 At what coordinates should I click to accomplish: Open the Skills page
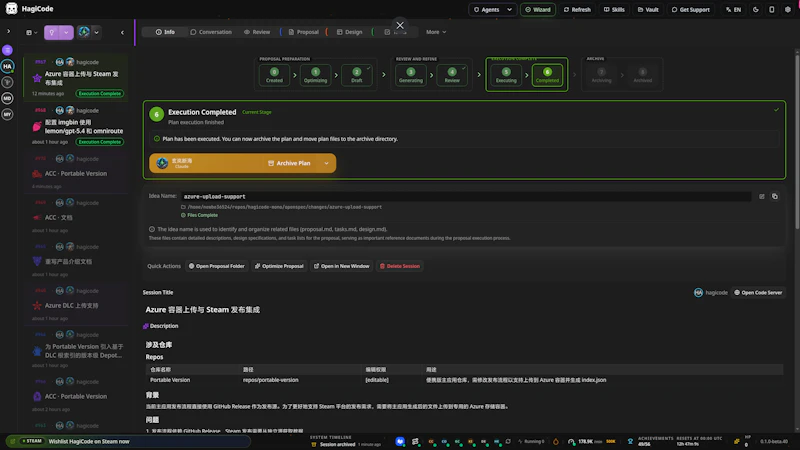click(614, 9)
